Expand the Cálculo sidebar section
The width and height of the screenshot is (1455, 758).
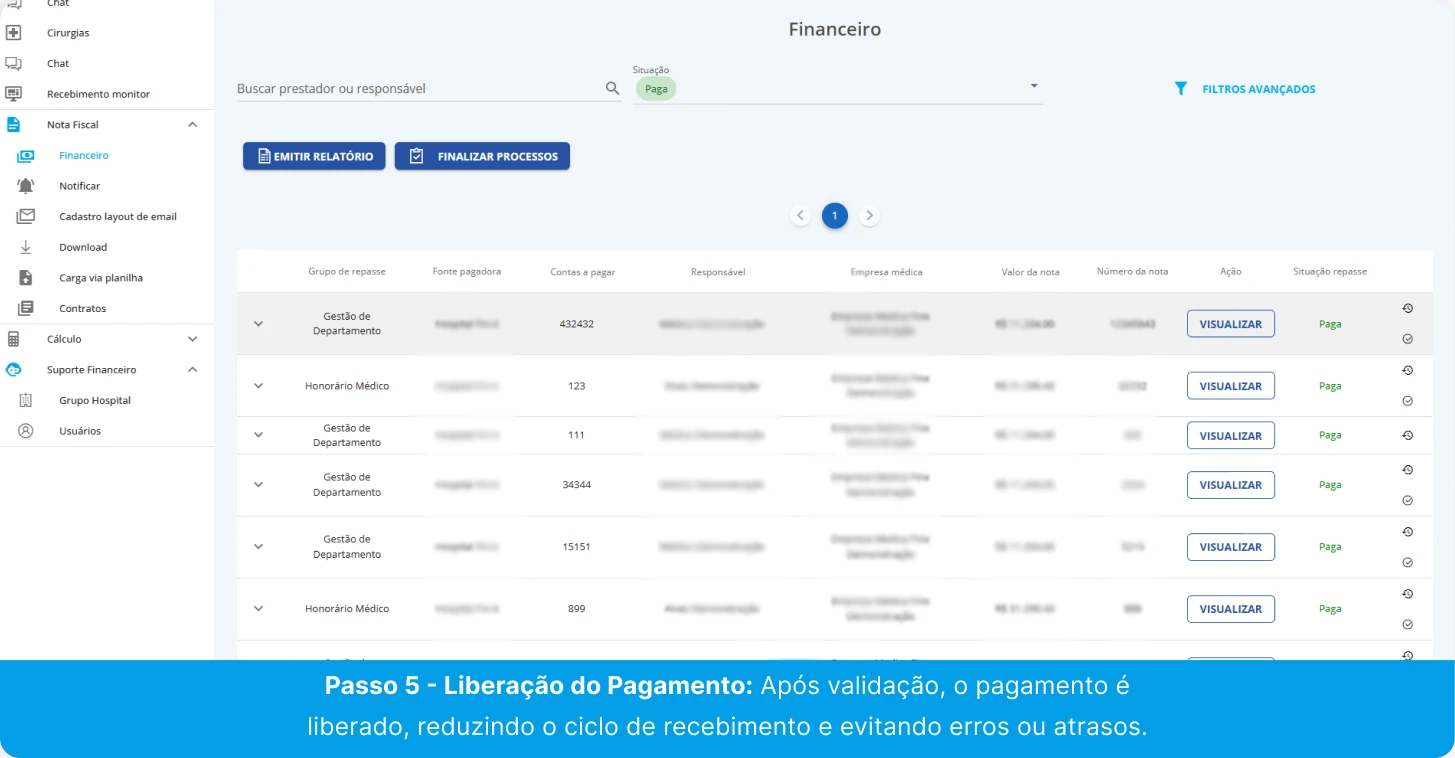193,339
